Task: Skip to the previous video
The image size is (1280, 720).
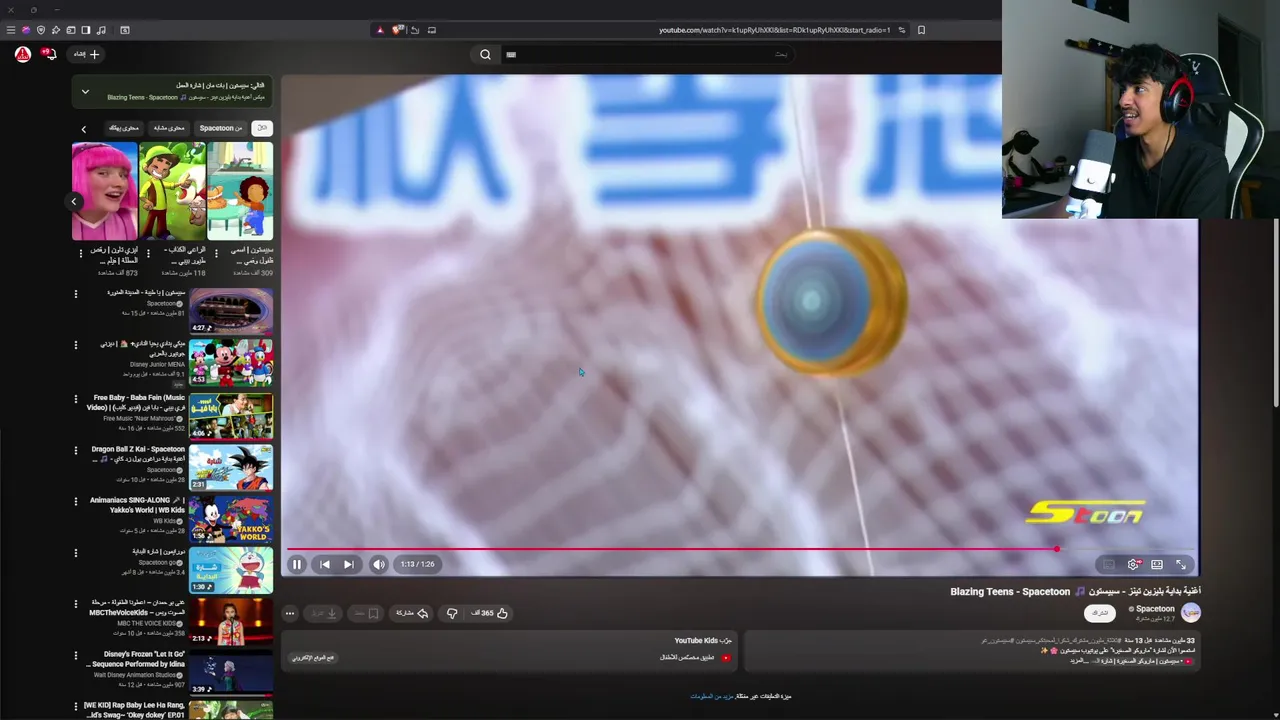Action: (x=324, y=564)
